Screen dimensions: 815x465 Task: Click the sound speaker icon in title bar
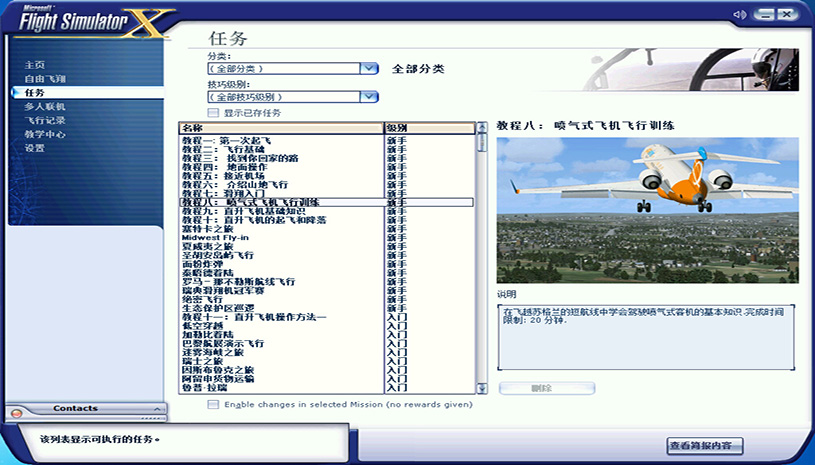[x=741, y=14]
